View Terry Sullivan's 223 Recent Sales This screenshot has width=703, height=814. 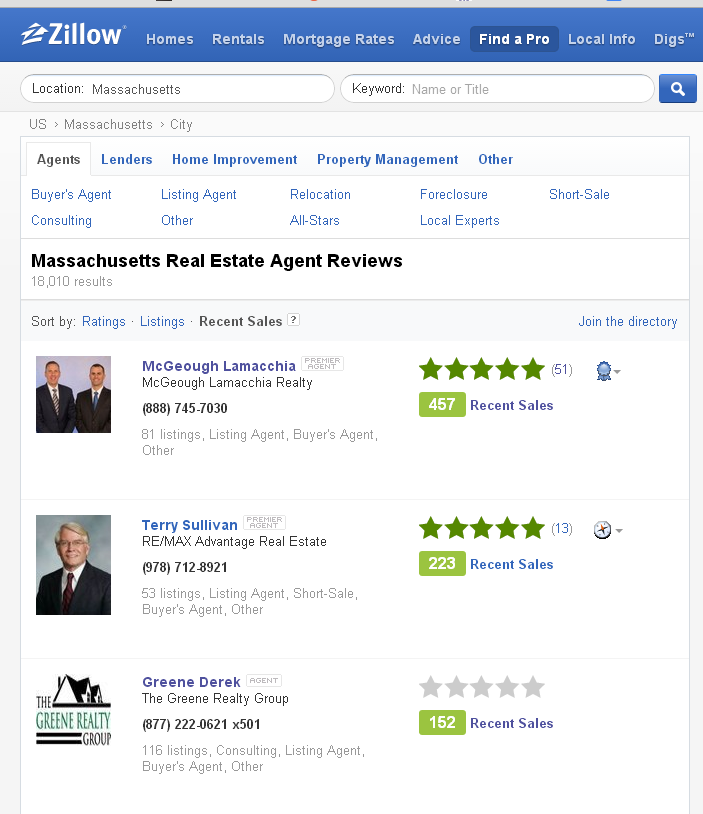coord(486,564)
